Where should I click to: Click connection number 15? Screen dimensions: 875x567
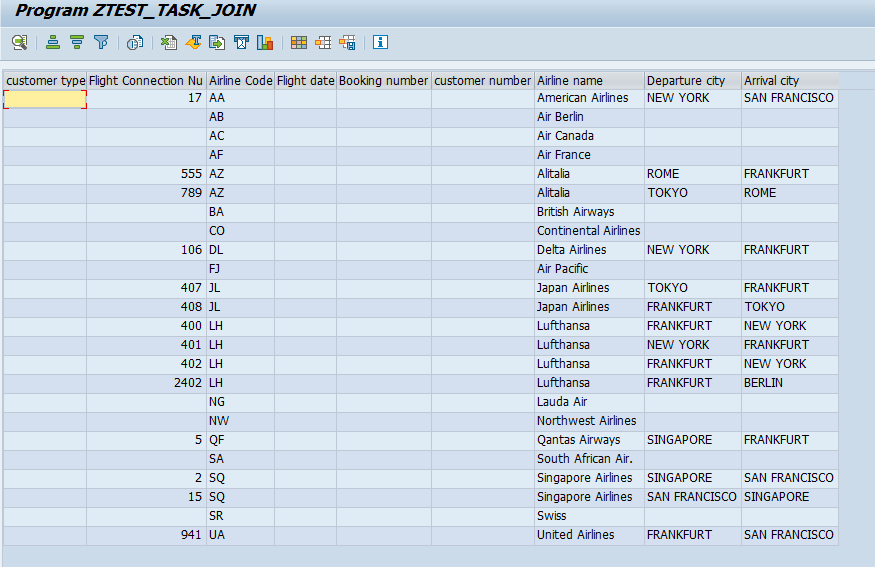tap(146, 497)
